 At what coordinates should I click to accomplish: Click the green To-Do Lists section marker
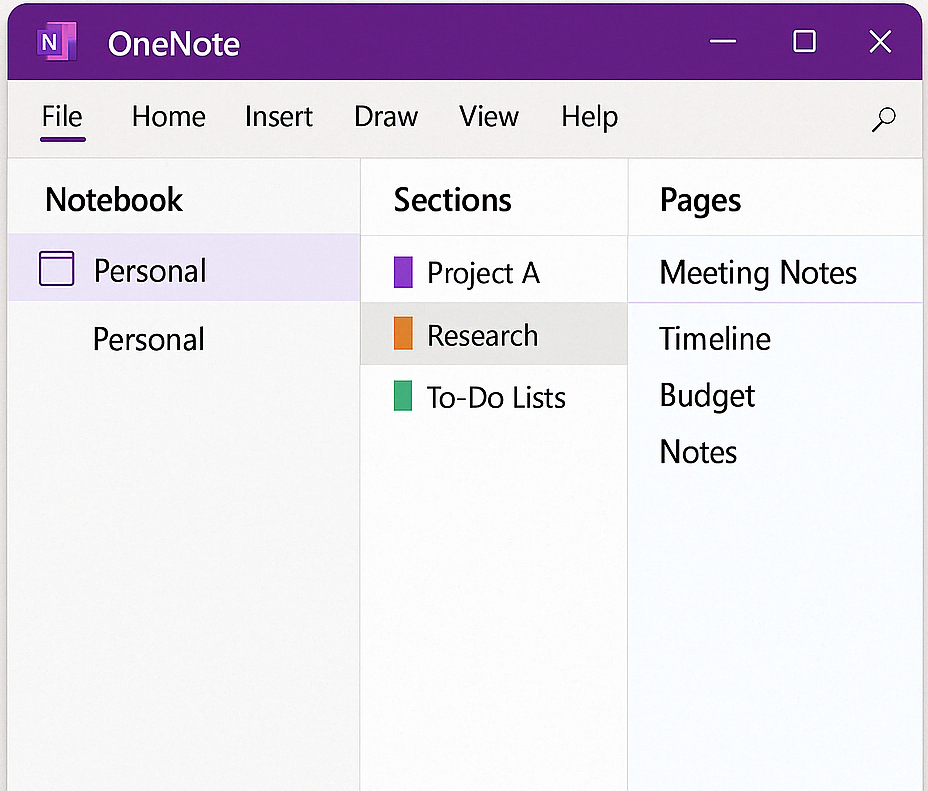pyautogui.click(x=403, y=396)
